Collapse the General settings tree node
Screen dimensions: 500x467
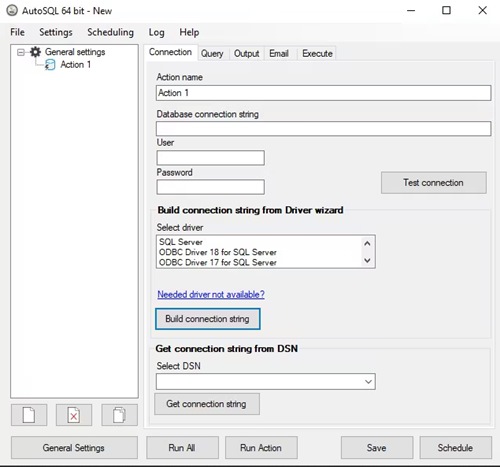coord(21,52)
